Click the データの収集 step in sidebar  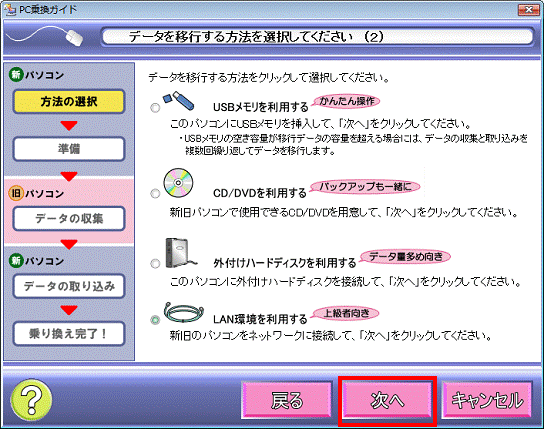coord(69,218)
